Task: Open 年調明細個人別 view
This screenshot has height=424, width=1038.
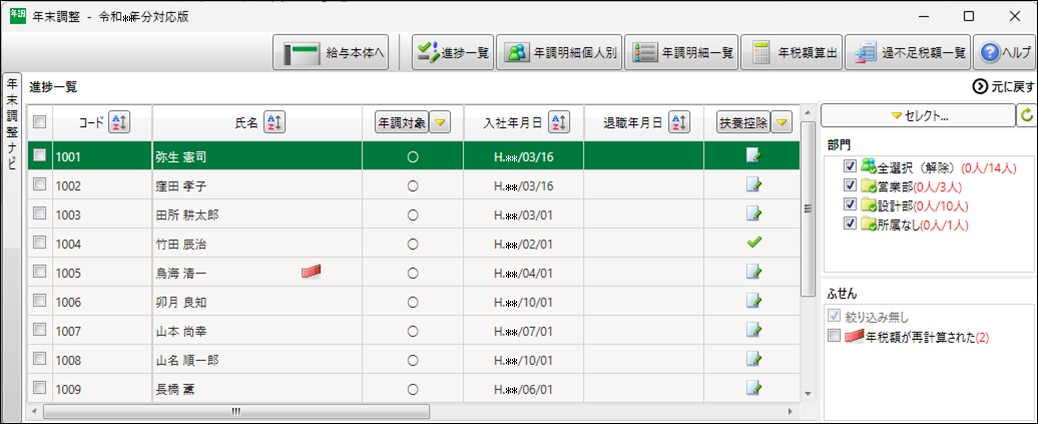Action: (x=559, y=53)
